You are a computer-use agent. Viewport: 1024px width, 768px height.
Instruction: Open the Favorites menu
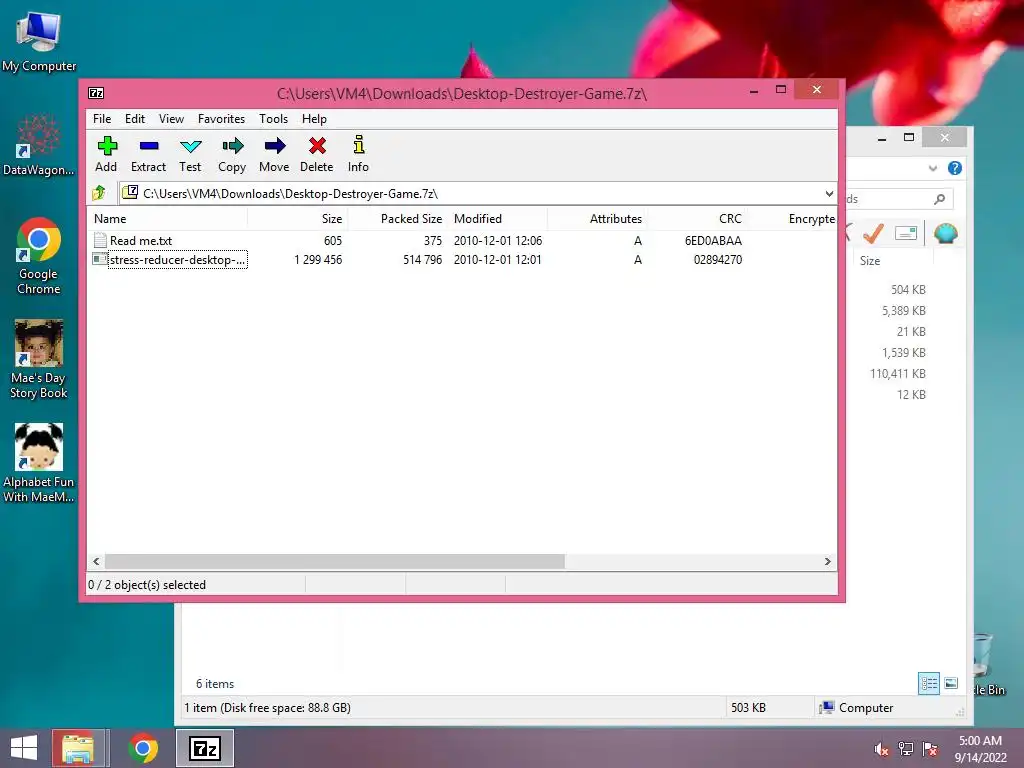pyautogui.click(x=221, y=118)
